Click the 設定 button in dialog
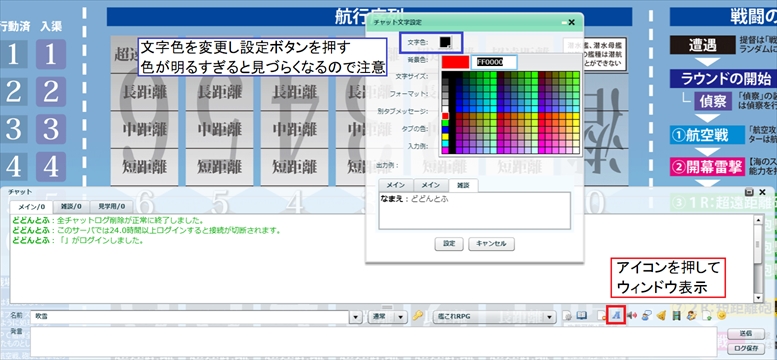Screen dimensions: 777x360 click(x=449, y=244)
